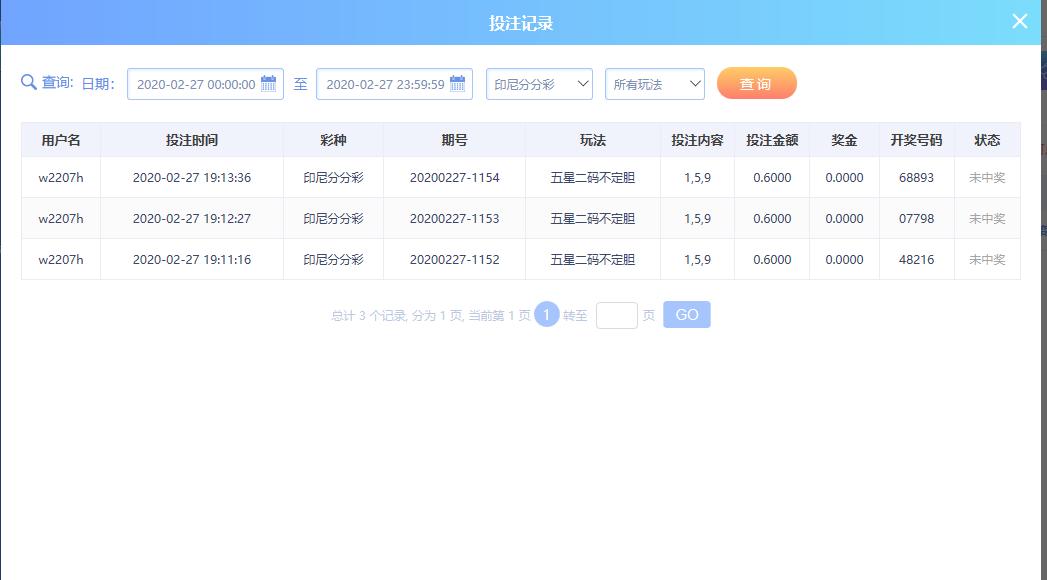The image size is (1047, 580).
Task: Select period number 20200227-1153
Action: [x=454, y=218]
